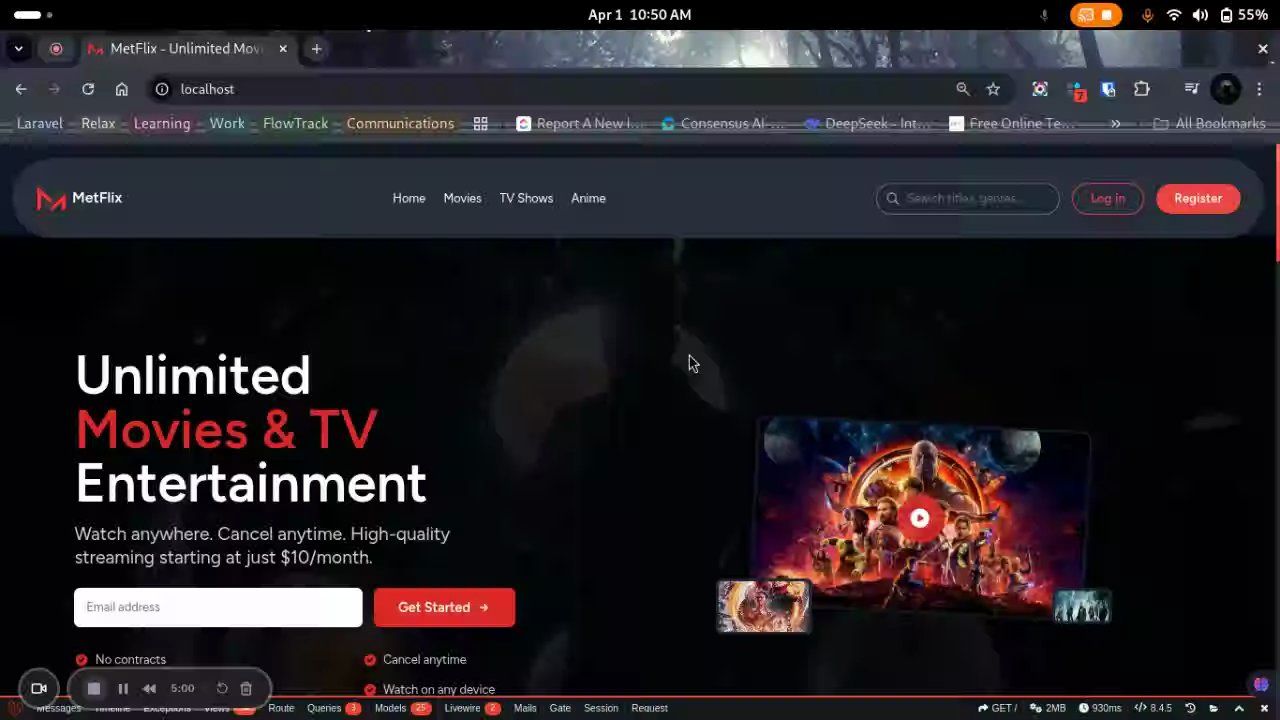View site information for localhost
1280x720 pixels.
tap(162, 89)
